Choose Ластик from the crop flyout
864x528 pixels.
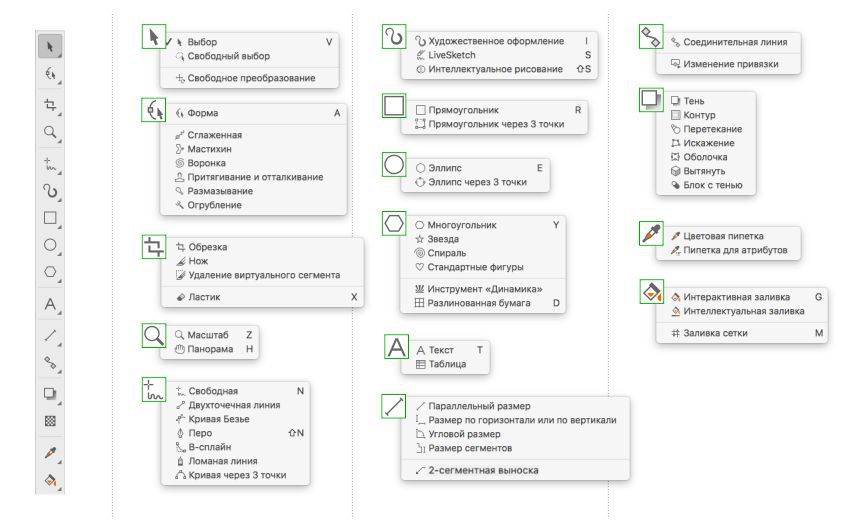206,297
